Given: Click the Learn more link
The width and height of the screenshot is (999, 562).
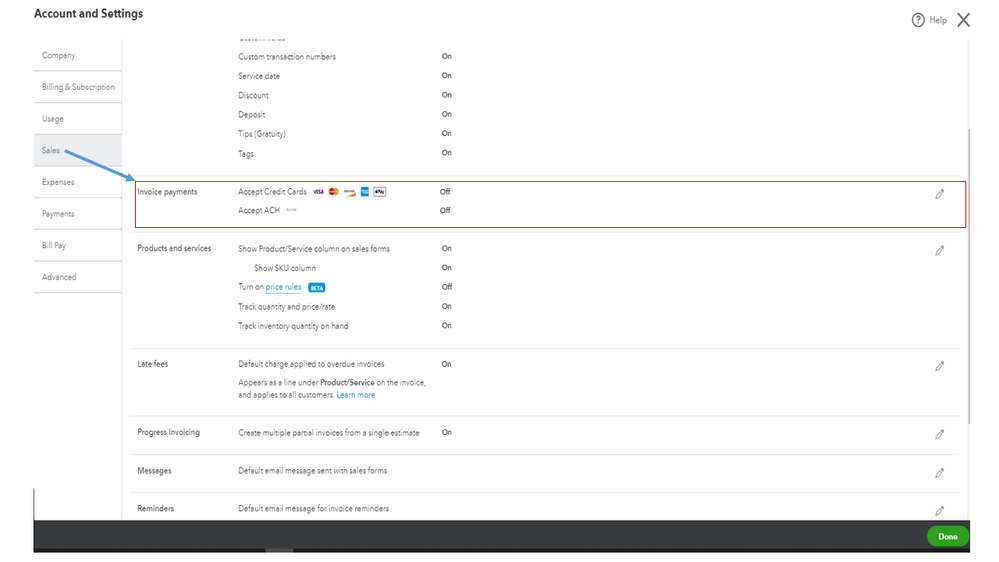Looking at the screenshot, I should point(356,395).
